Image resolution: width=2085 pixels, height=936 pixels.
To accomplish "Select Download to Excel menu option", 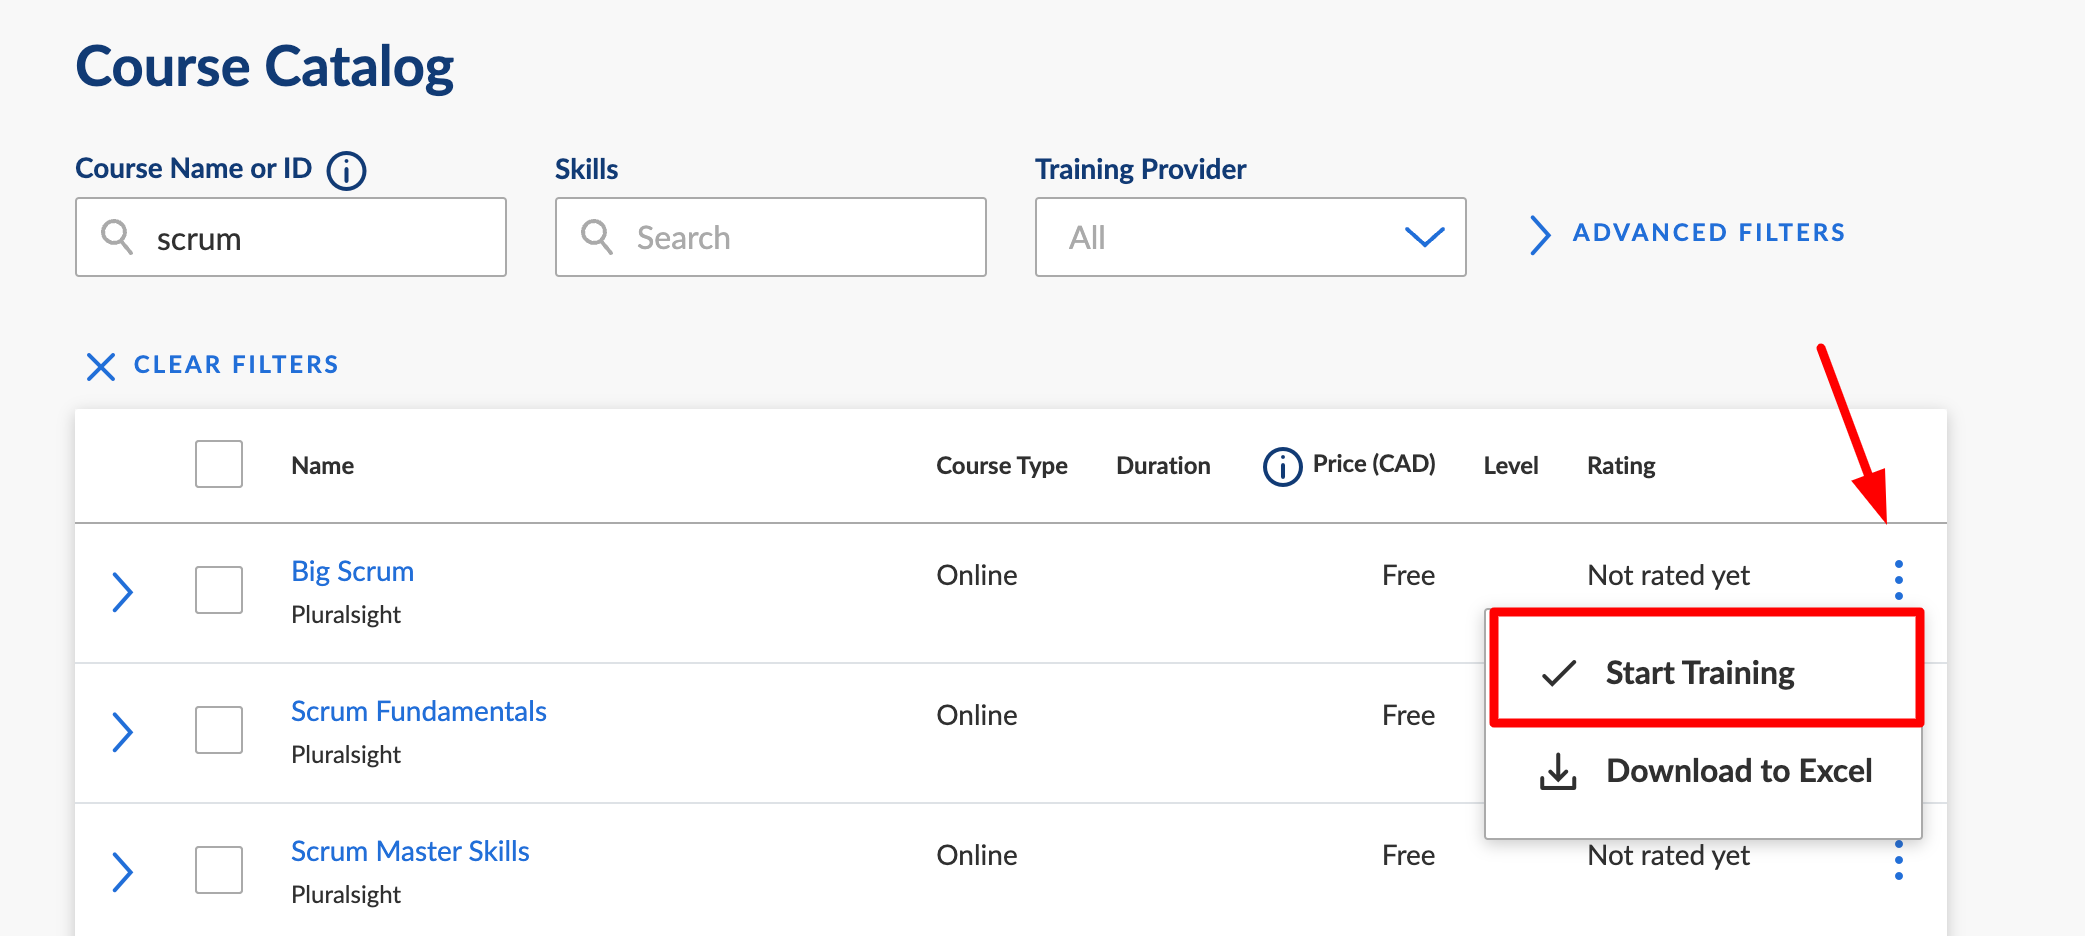I will [x=1738, y=771].
